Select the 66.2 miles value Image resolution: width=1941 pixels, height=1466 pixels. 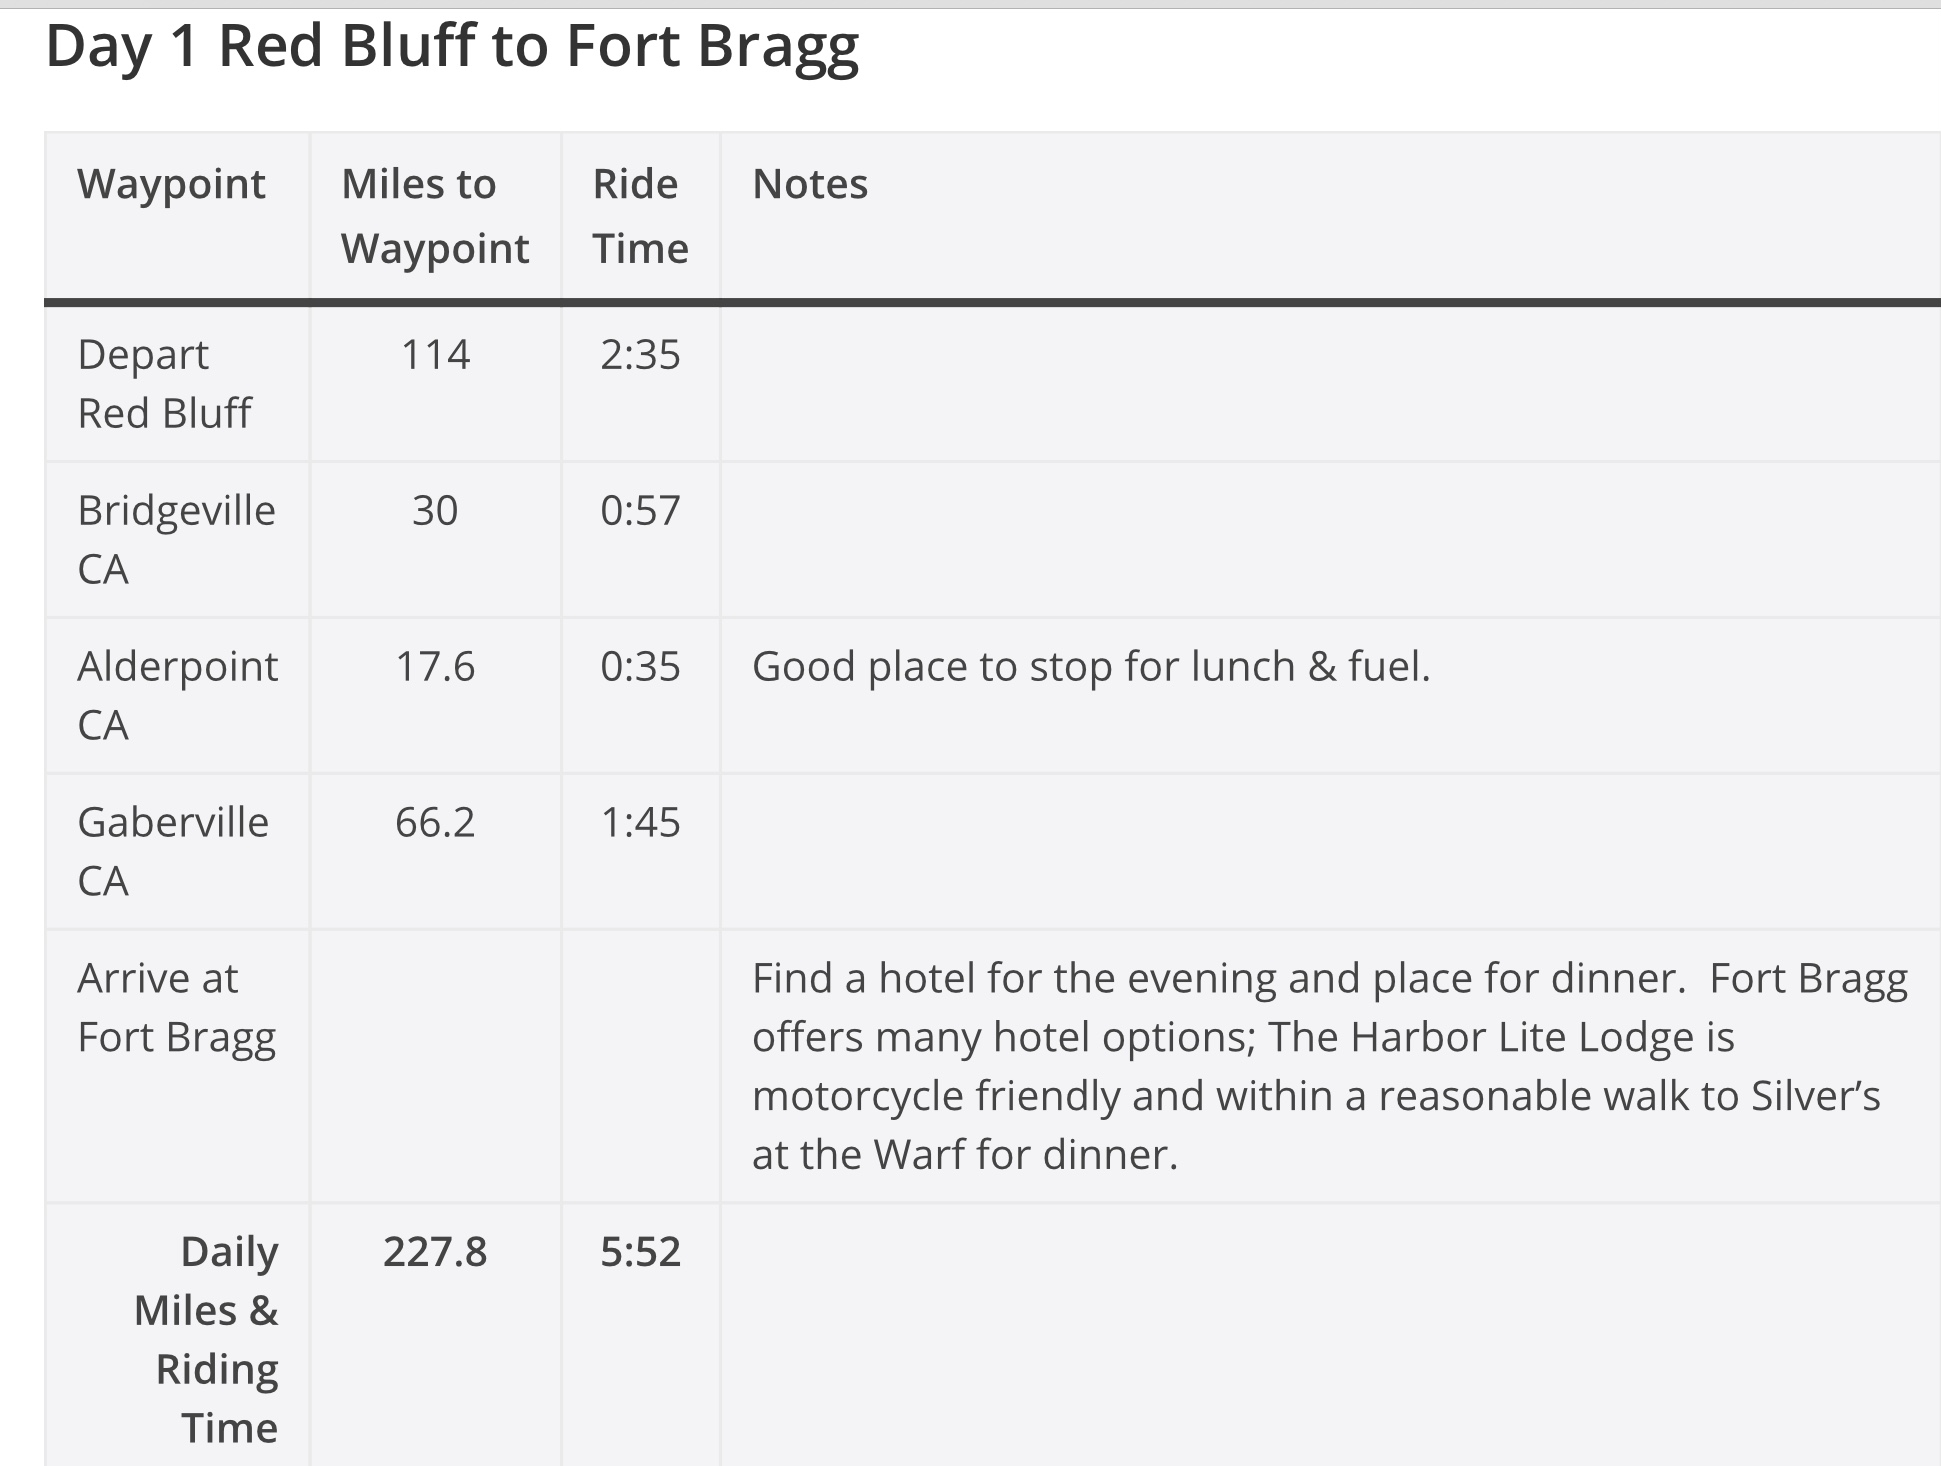coord(435,823)
